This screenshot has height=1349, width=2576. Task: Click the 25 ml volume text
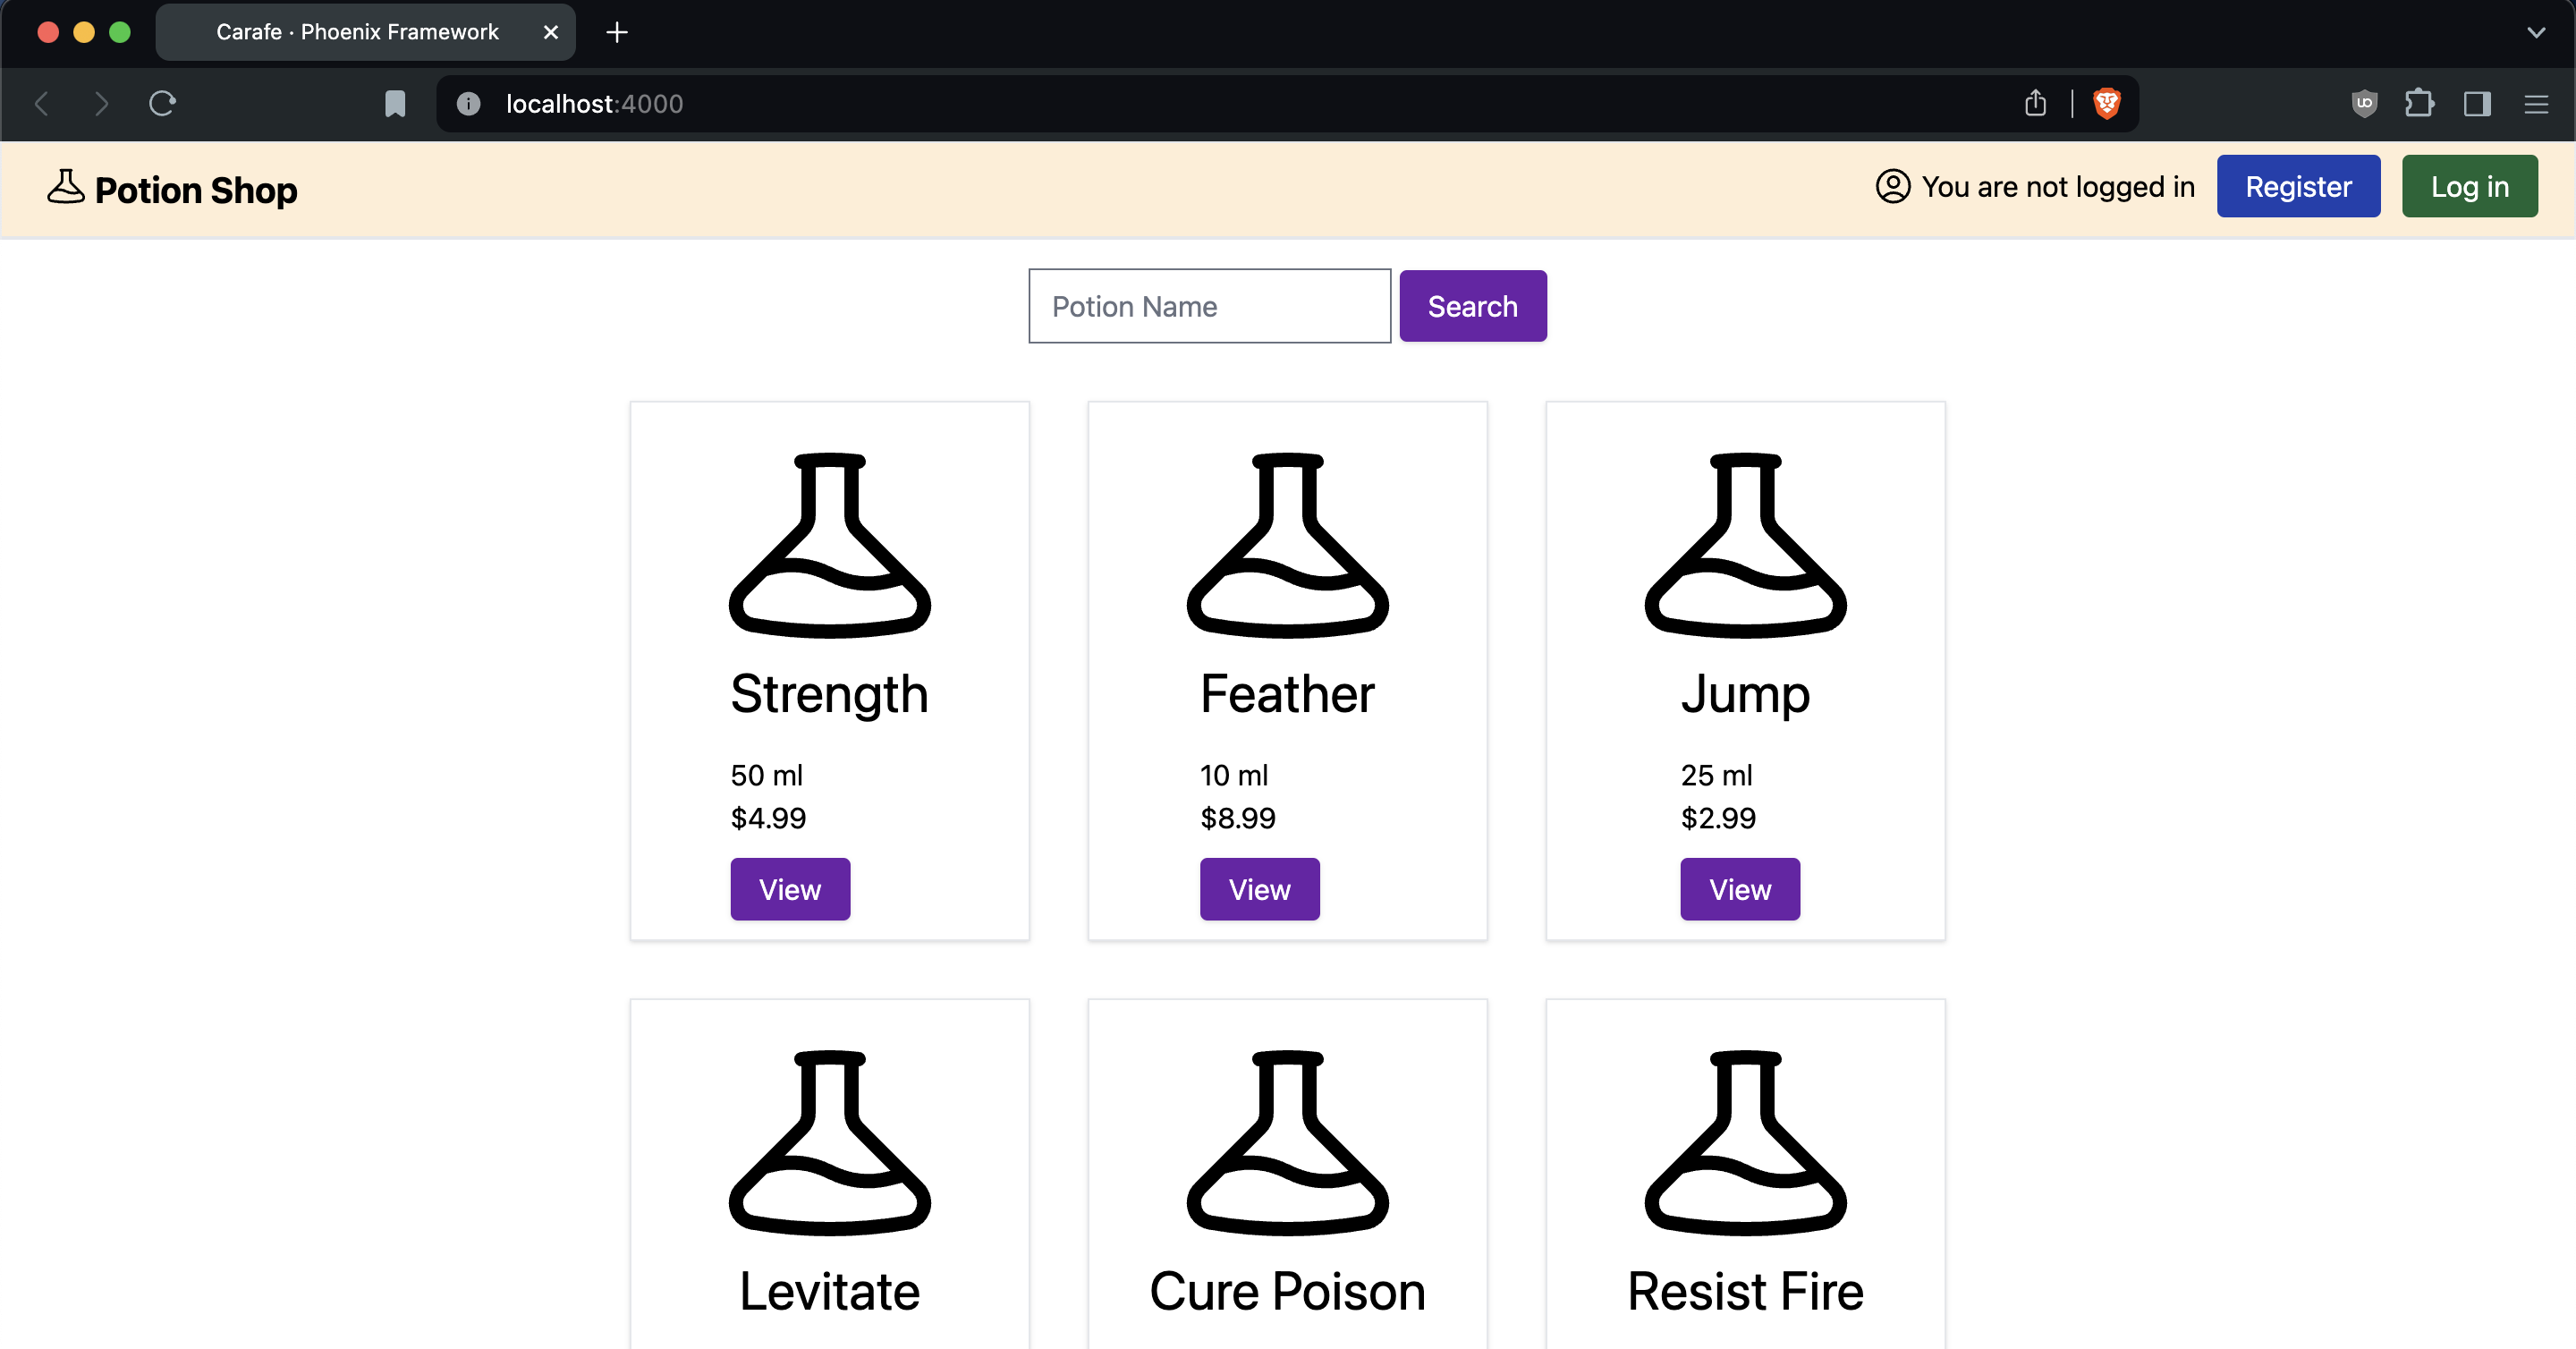pos(1717,775)
